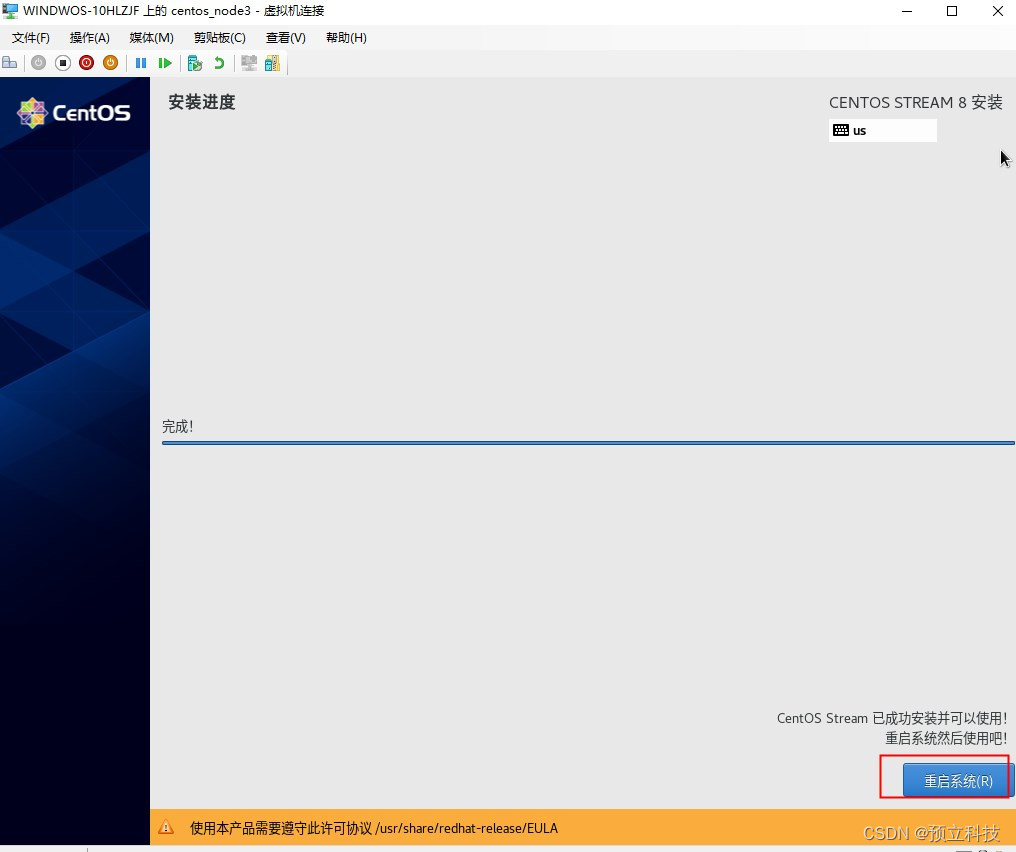Click the 重启系统(R) reboot button

coord(958,781)
